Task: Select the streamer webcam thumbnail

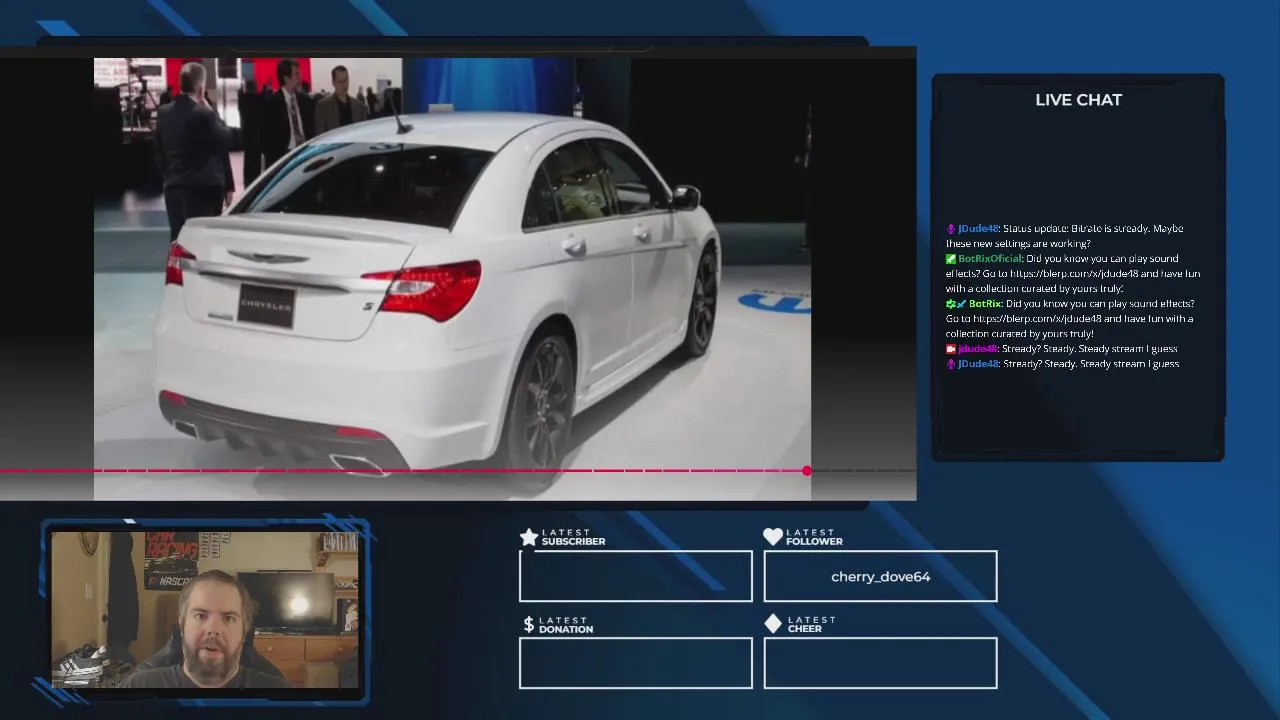Action: point(205,609)
